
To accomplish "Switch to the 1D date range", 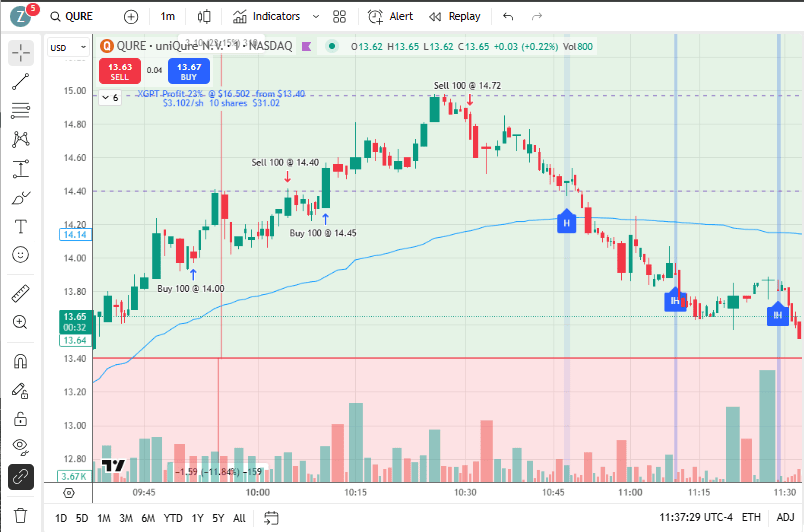I will point(61,518).
